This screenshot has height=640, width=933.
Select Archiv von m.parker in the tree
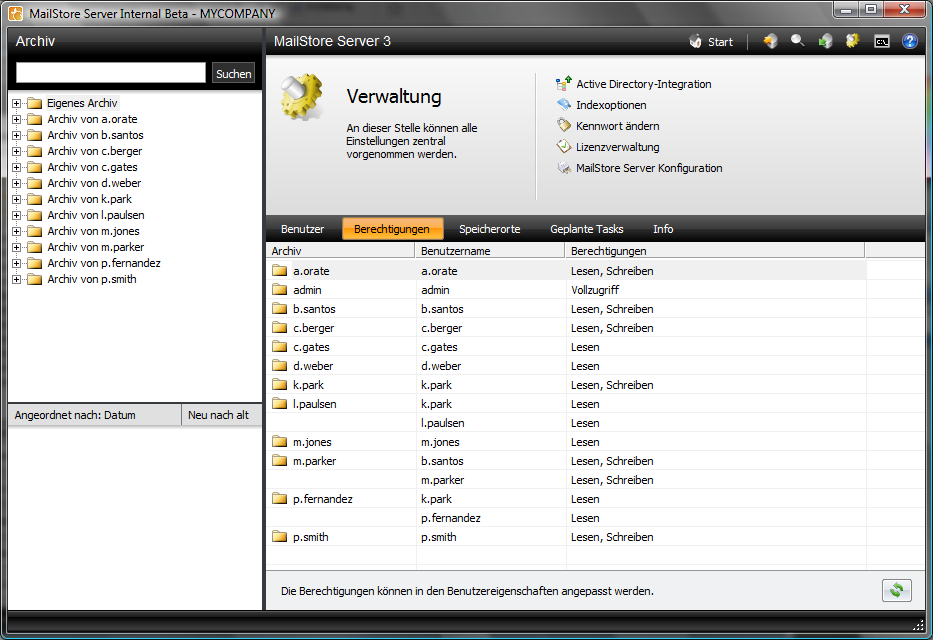pyautogui.click(x=95, y=247)
